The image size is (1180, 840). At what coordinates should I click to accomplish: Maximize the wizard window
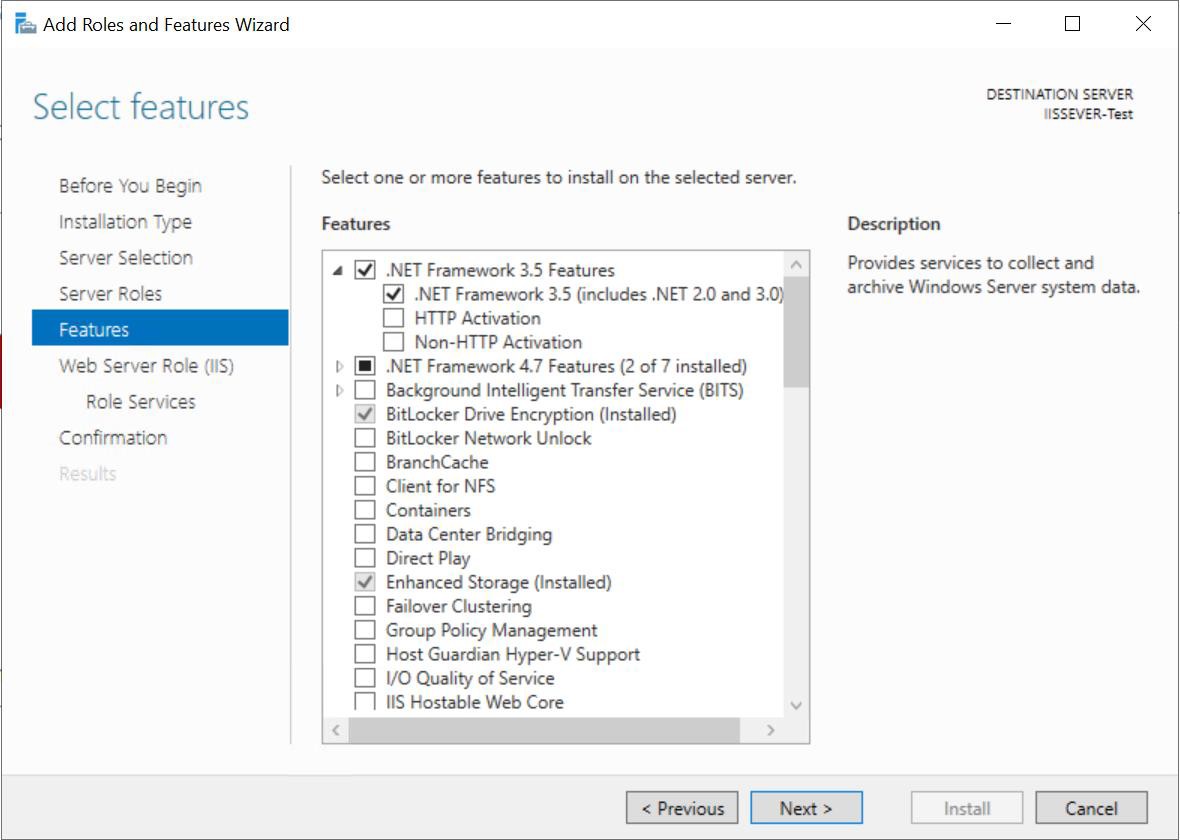pyautogui.click(x=1072, y=24)
